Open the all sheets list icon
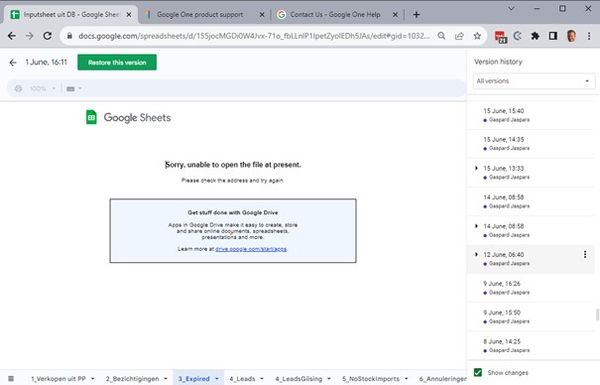Screen dimensions: 600x385 [11, 378]
